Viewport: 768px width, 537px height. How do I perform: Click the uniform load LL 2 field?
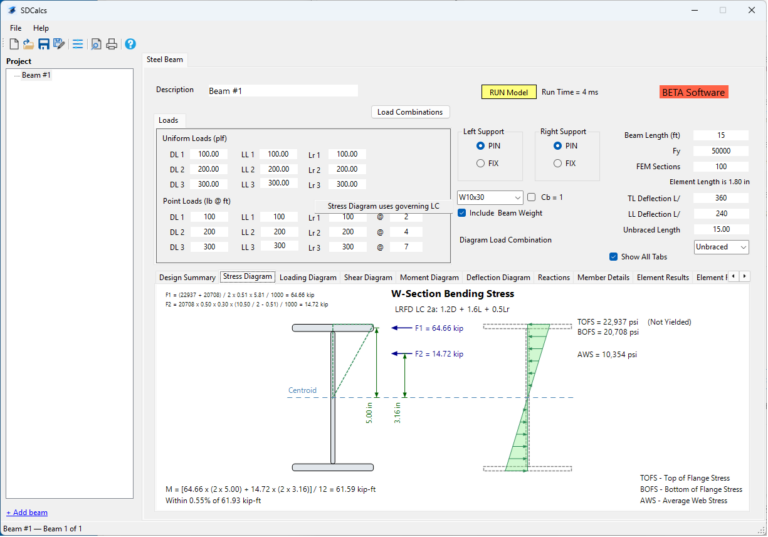point(278,169)
